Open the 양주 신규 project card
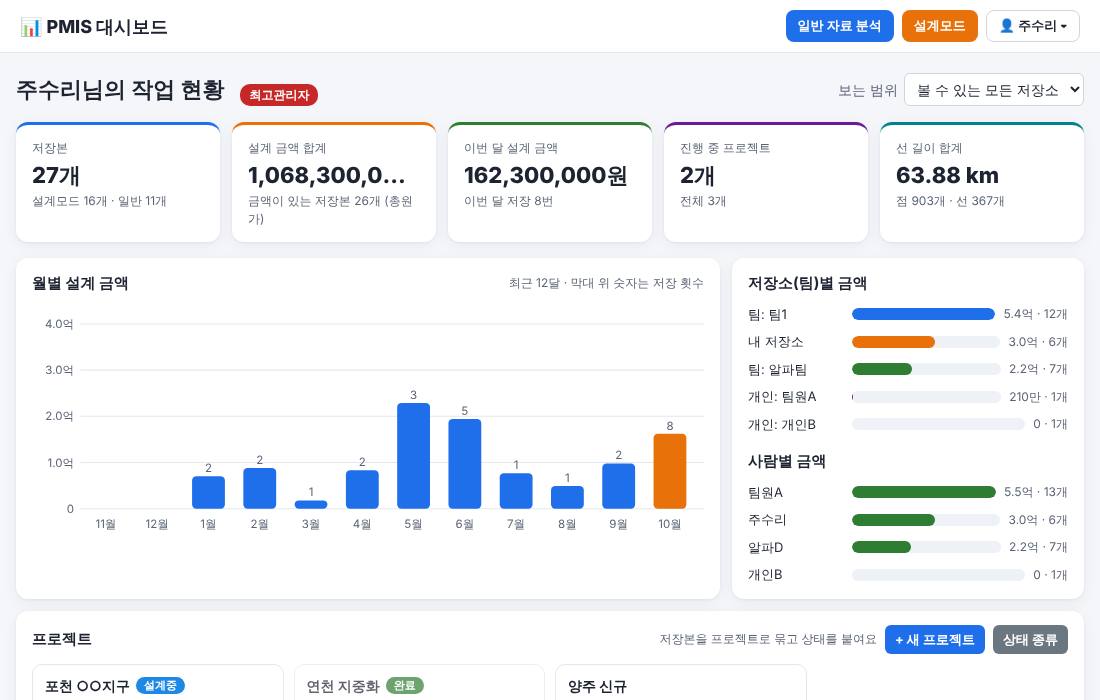Image resolution: width=1100 pixels, height=700 pixels. pos(680,682)
